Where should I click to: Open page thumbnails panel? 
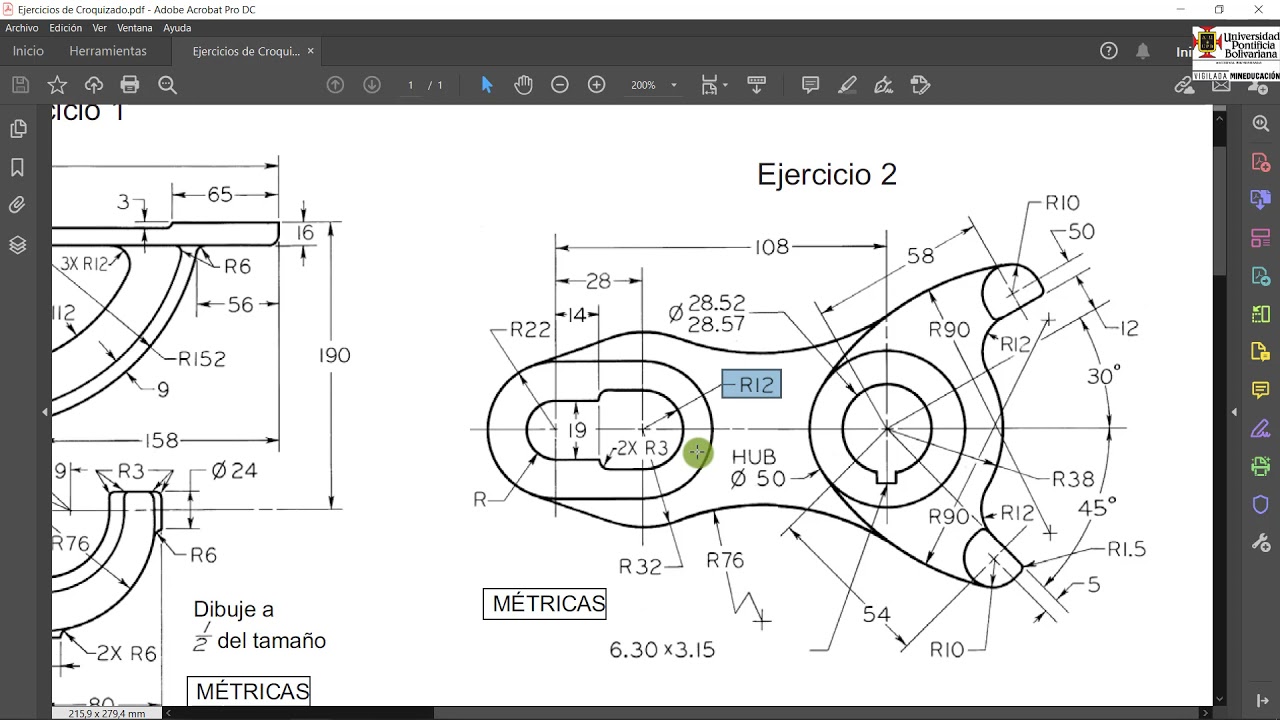(x=17, y=129)
